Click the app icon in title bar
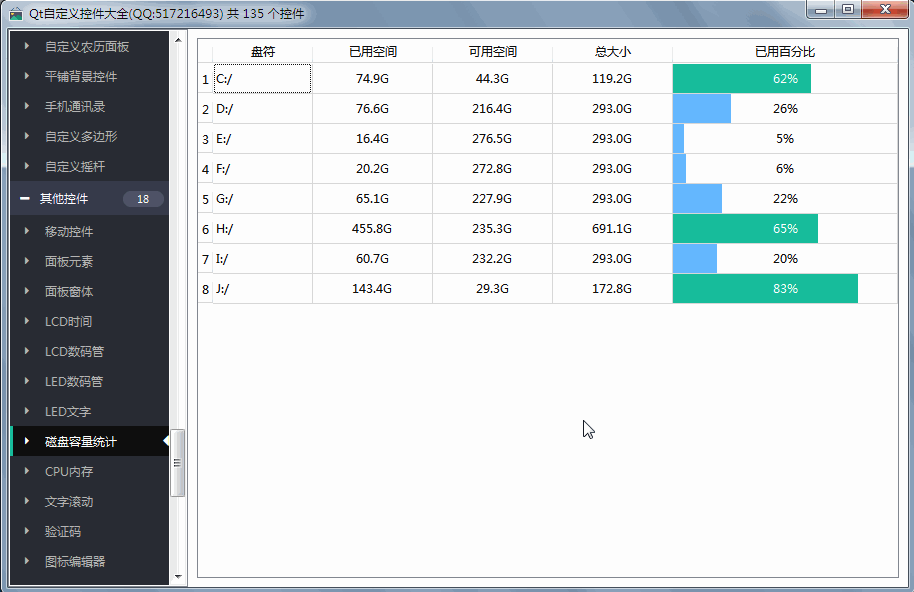The width and height of the screenshot is (914, 592). click(x=15, y=13)
